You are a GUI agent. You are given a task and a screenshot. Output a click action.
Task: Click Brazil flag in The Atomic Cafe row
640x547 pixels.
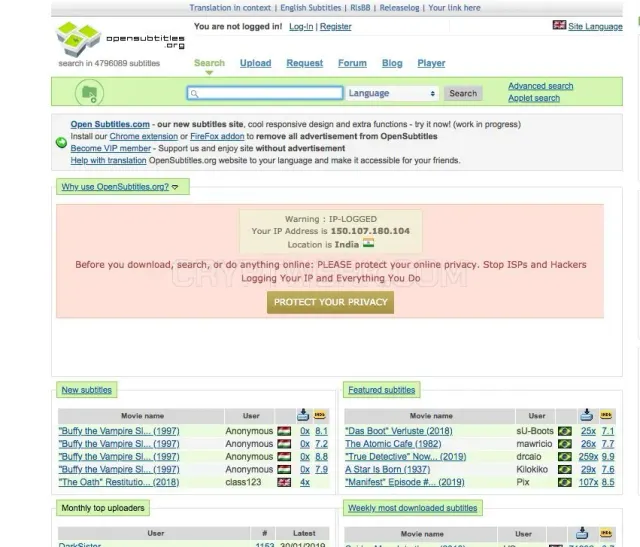pyautogui.click(x=565, y=444)
